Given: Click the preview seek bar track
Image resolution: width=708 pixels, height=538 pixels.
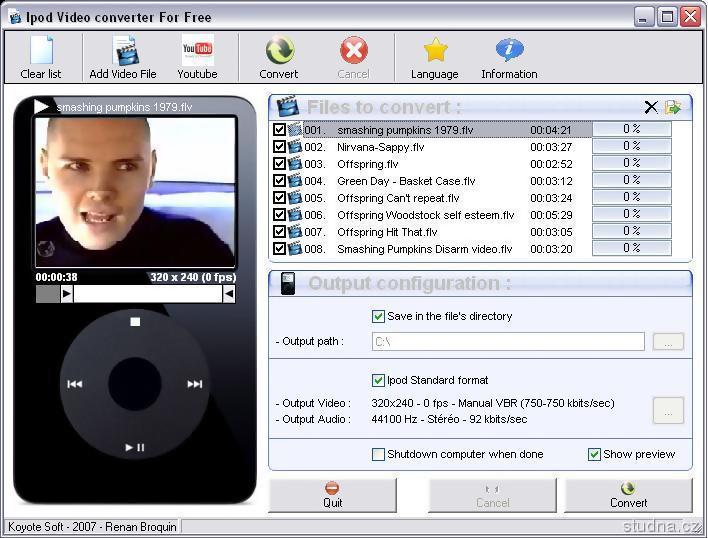Looking at the screenshot, I should coord(147,294).
